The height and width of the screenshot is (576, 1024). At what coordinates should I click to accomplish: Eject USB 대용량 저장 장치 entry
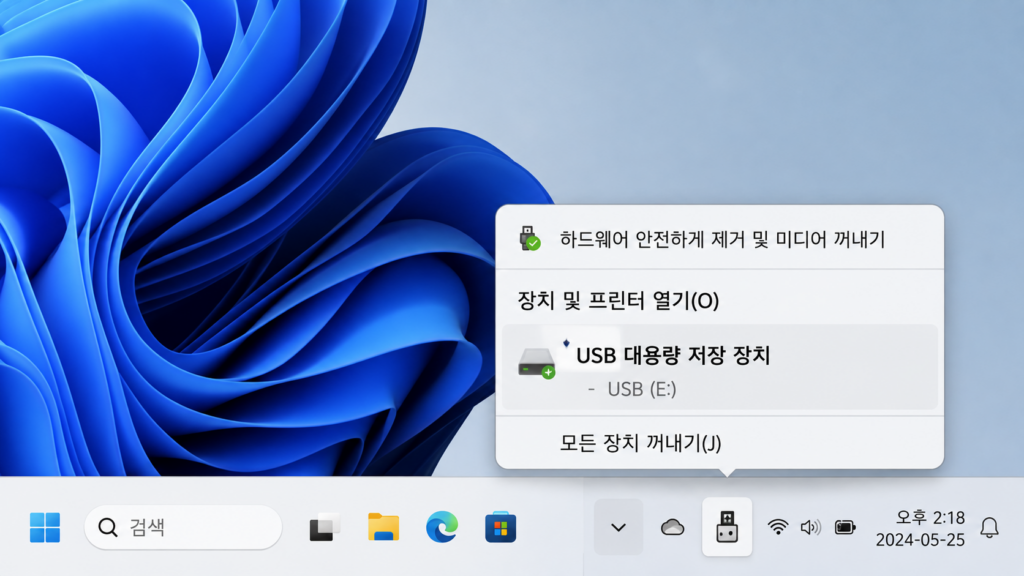point(720,367)
